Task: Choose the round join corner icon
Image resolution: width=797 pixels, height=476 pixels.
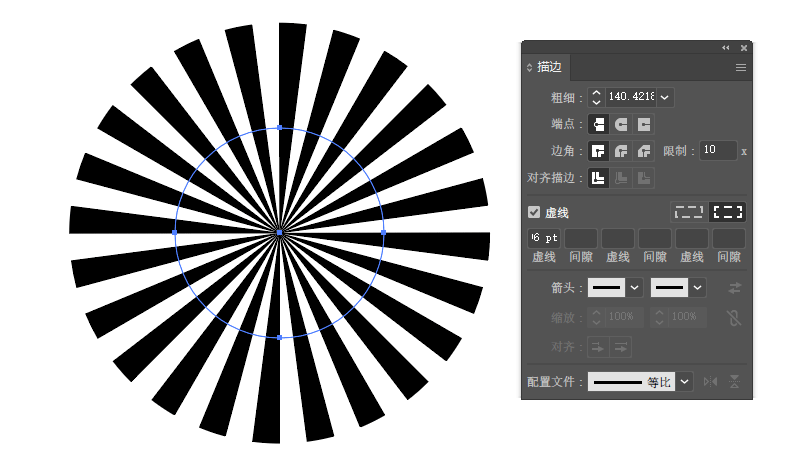Action: 621,151
